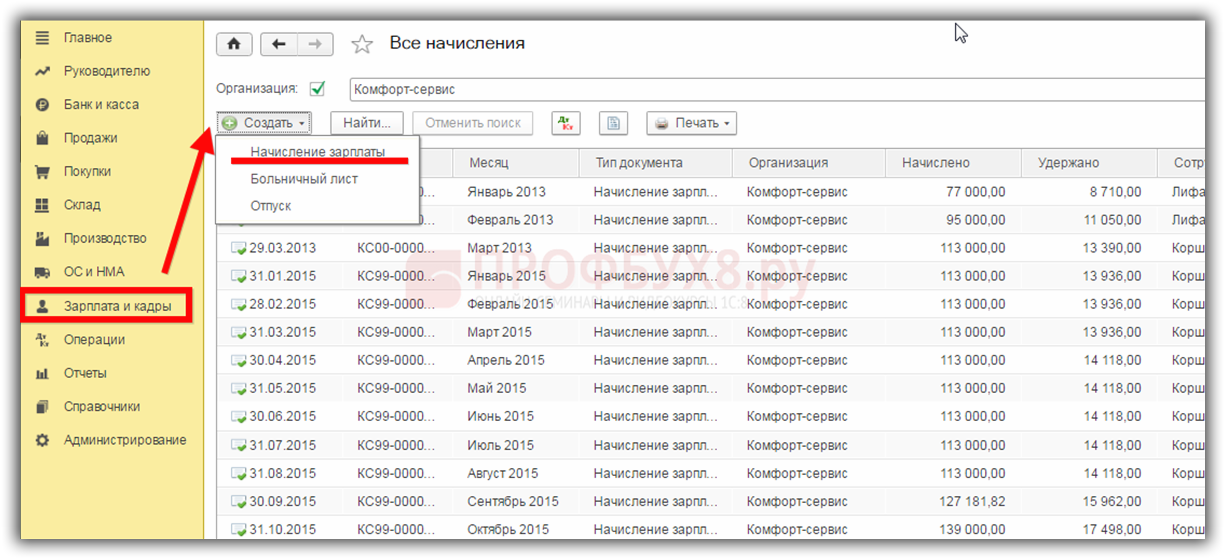Open the Печать dropdown menu
The height and width of the screenshot is (559, 1225).
coord(691,123)
